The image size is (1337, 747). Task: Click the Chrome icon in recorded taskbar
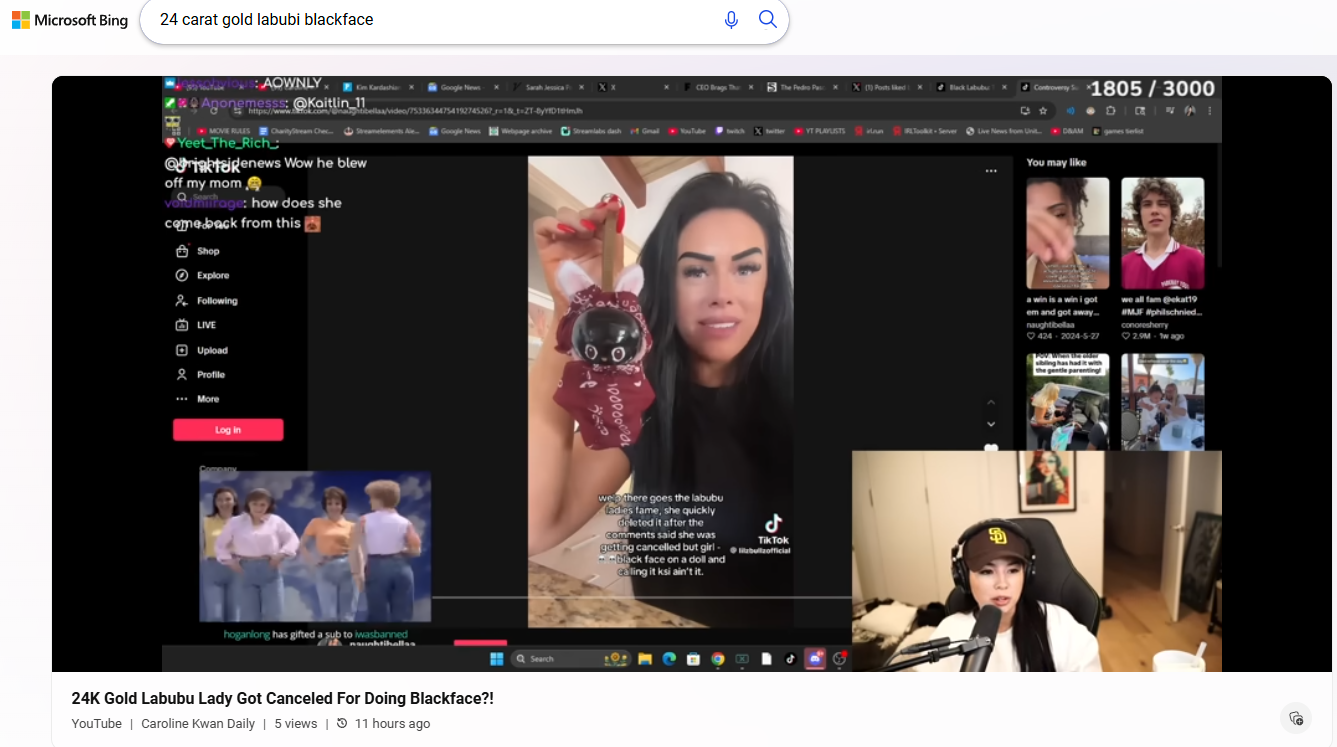coord(718,659)
